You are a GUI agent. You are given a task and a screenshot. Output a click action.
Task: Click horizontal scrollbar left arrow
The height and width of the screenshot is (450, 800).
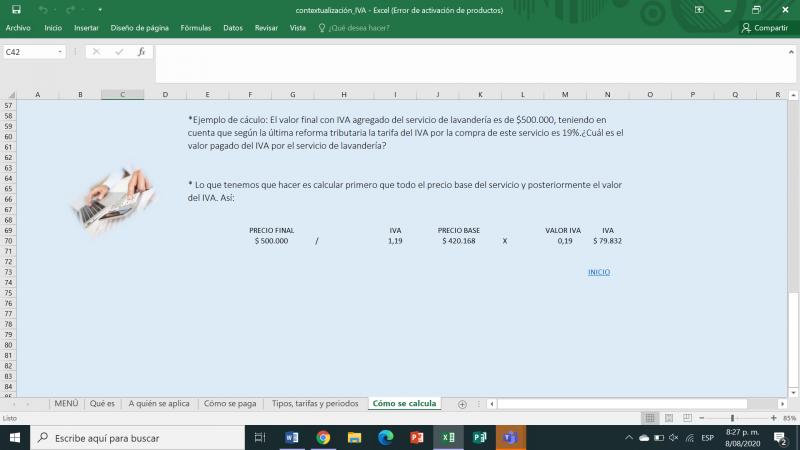pos(491,404)
